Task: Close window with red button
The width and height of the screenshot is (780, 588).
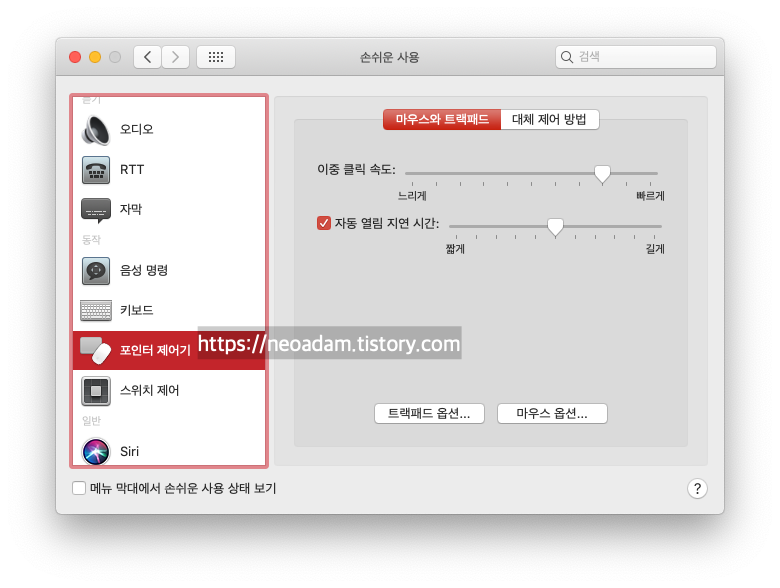Action: click(75, 57)
